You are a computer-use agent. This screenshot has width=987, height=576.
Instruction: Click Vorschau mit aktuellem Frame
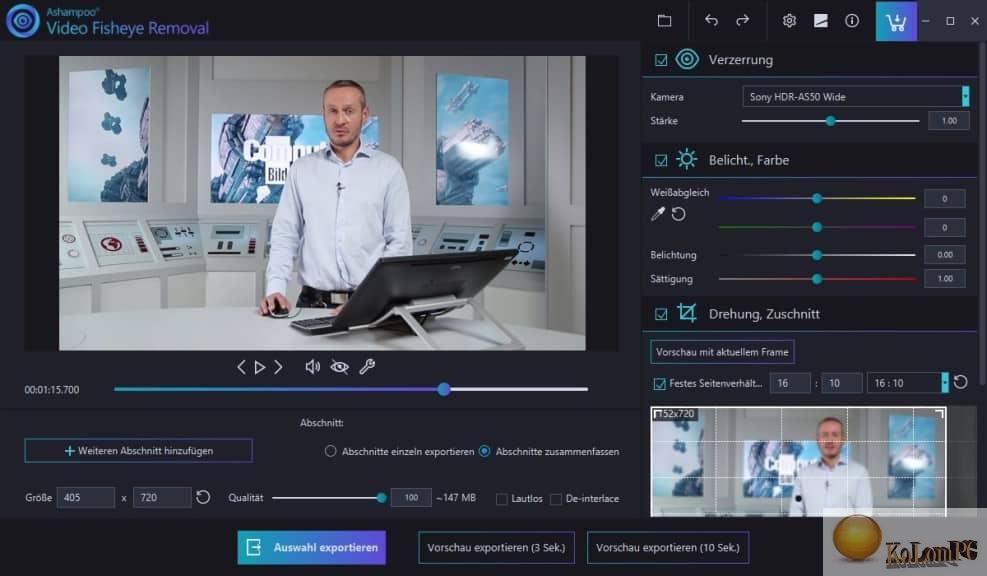[x=722, y=352]
